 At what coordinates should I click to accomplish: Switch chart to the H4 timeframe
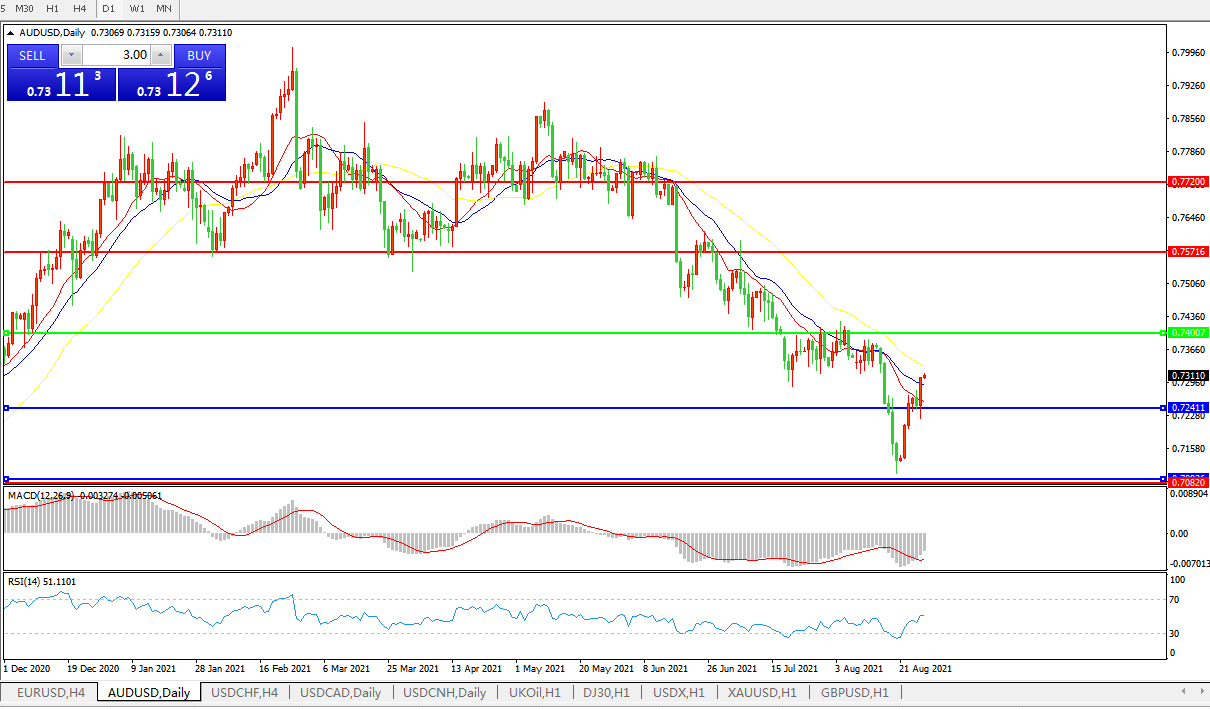tap(80, 8)
